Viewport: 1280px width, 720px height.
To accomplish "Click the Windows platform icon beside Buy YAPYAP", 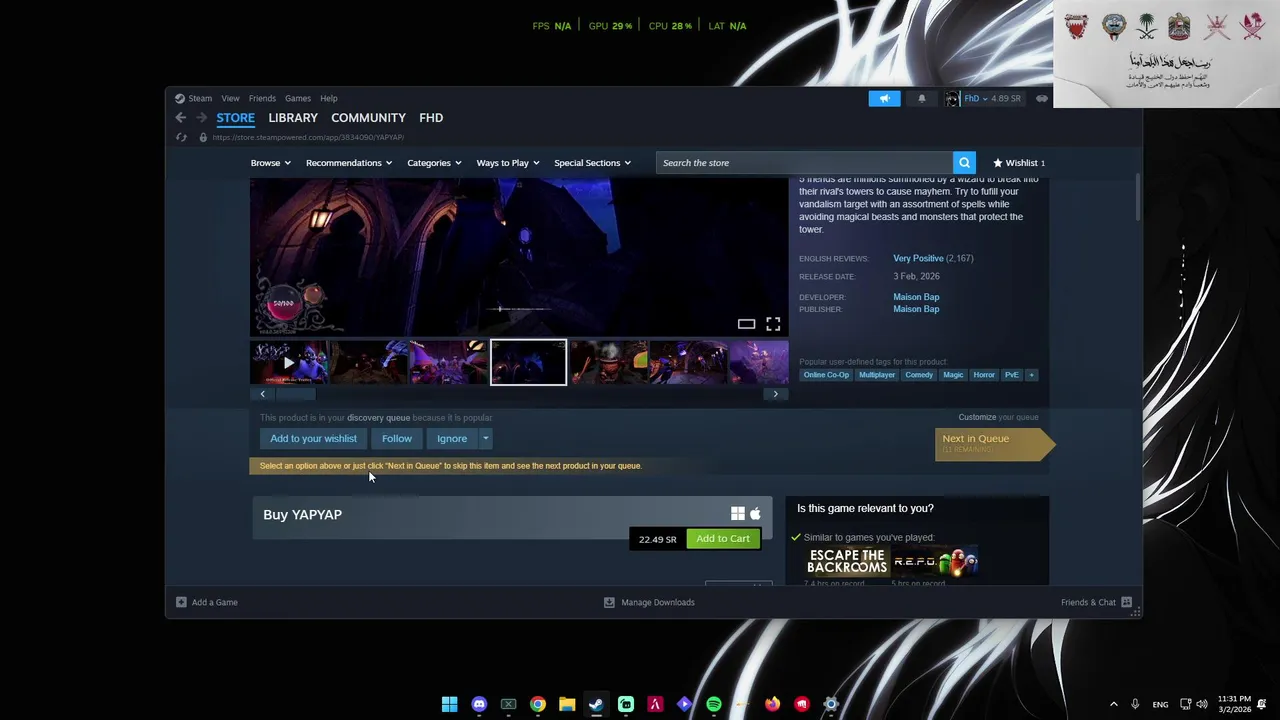I will click(738, 513).
